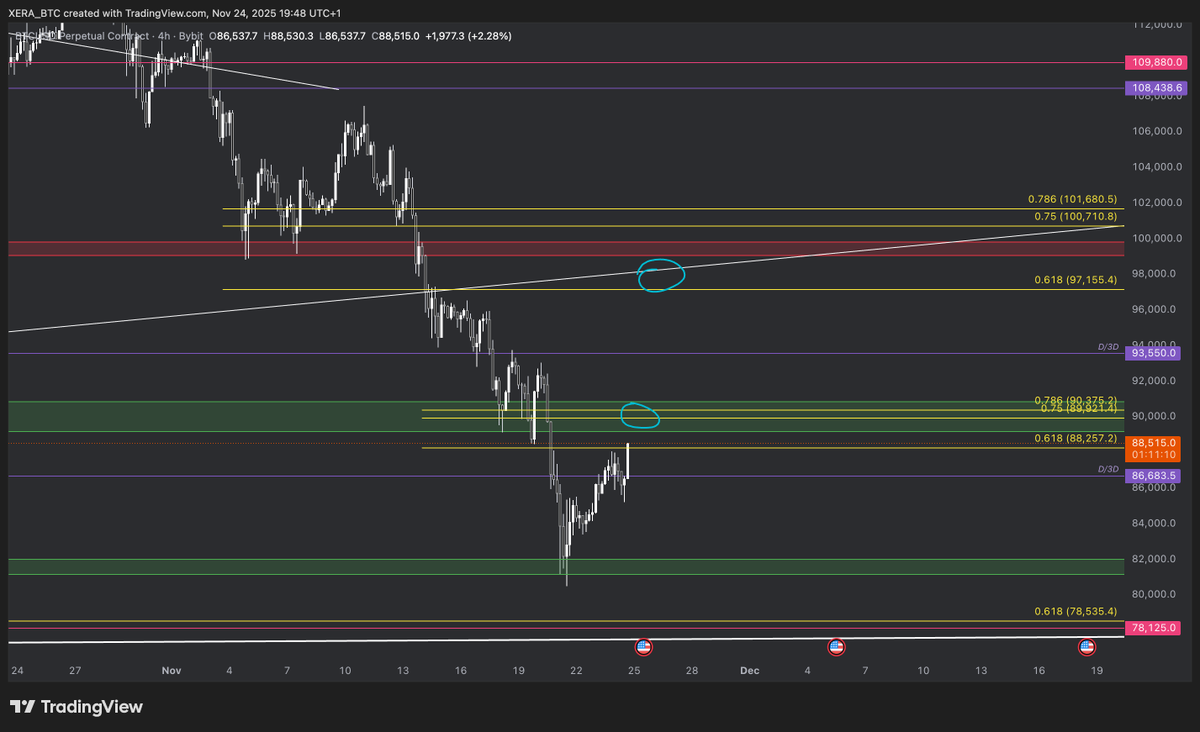Click the D/3D label above 86,683.5

[x=1108, y=468]
